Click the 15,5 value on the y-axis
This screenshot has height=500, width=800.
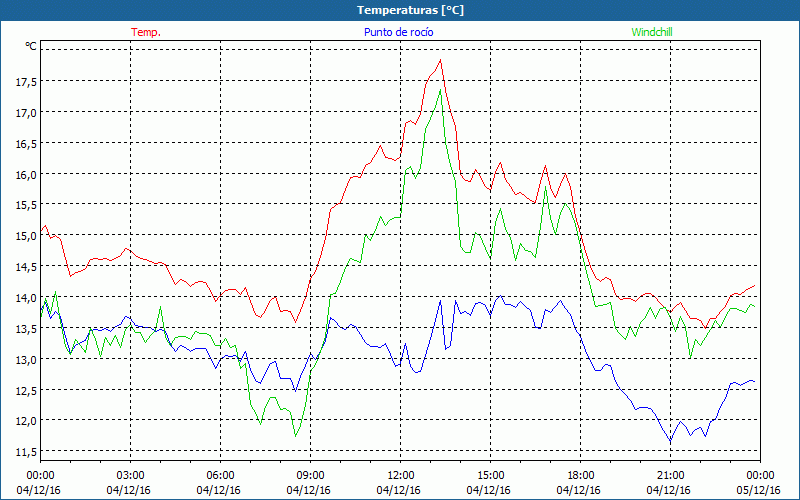tap(27, 205)
